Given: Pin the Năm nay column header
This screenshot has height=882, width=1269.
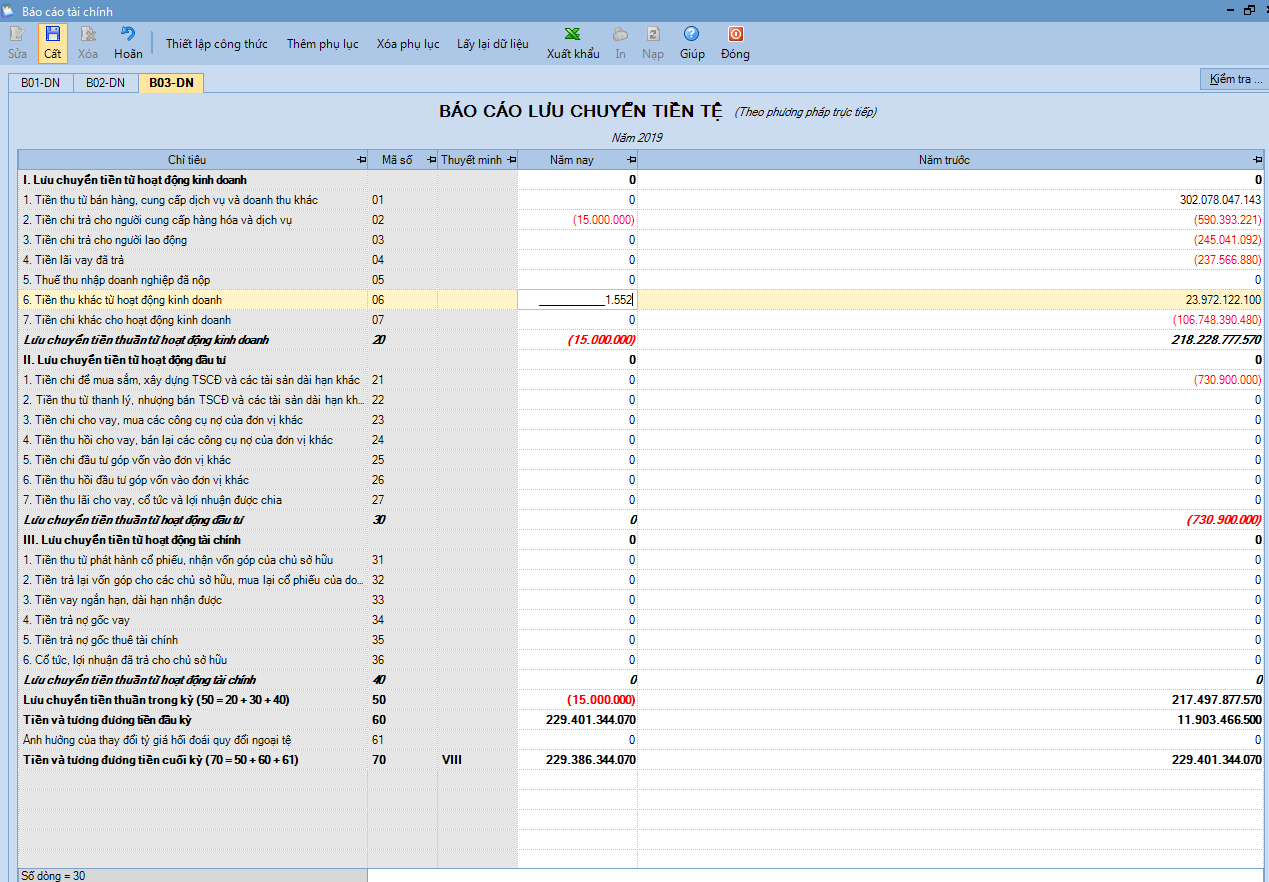Looking at the screenshot, I should 631,160.
